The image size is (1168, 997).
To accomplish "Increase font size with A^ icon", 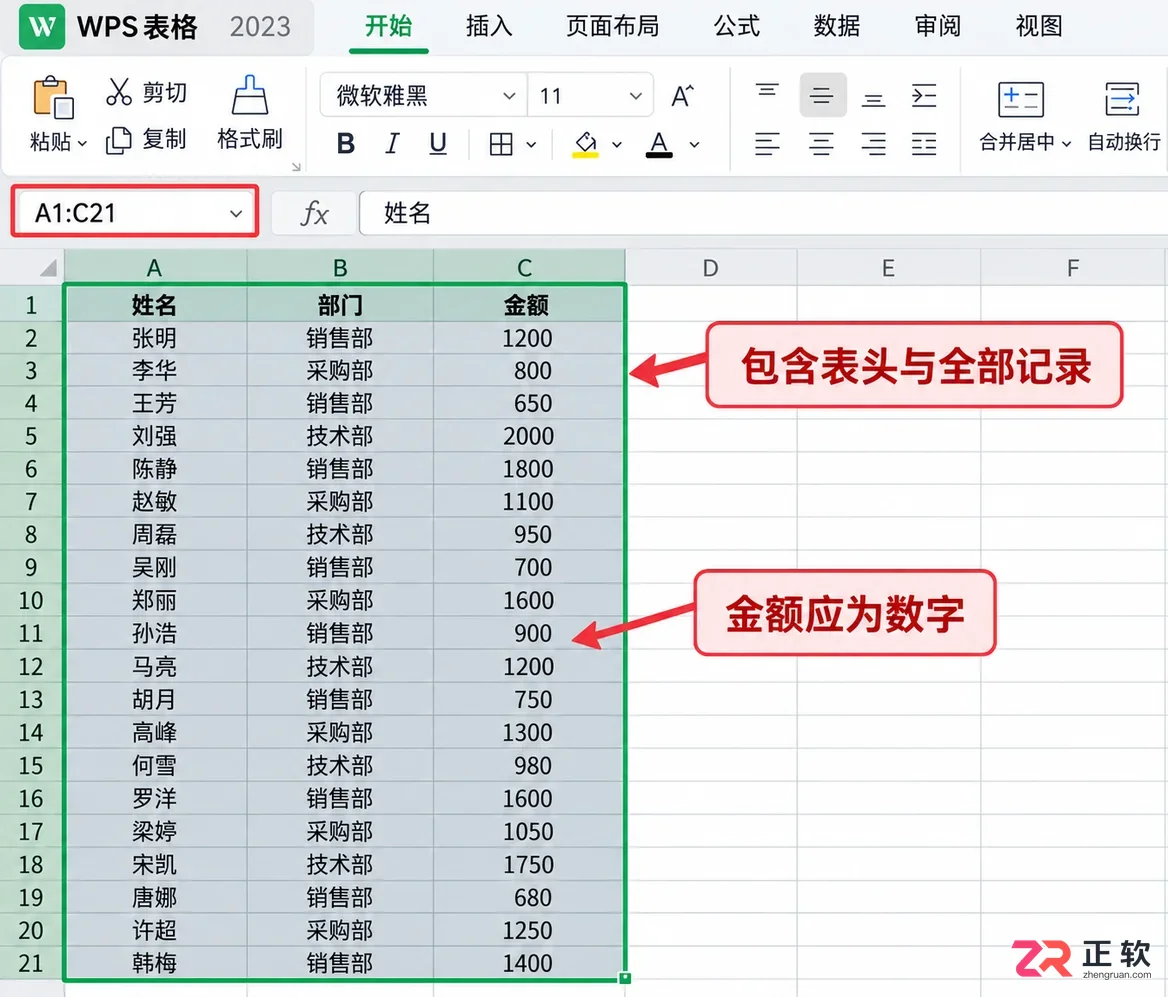I will pos(682,96).
